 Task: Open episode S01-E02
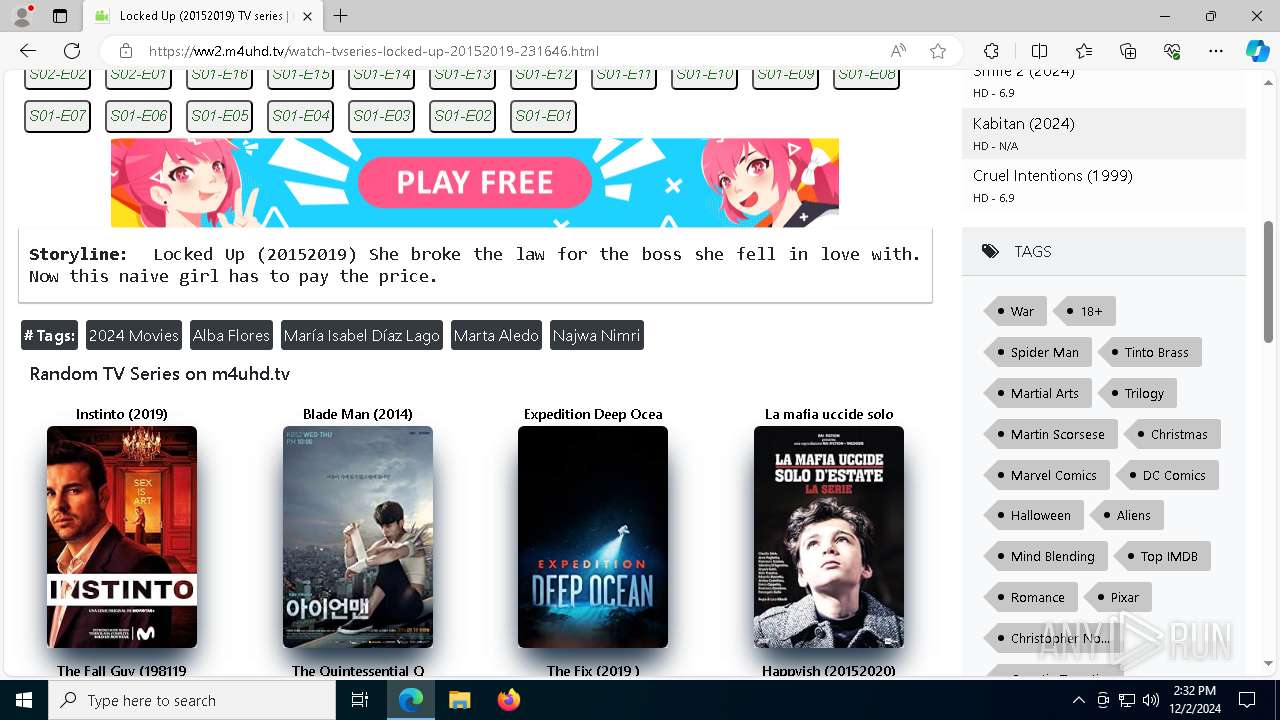pyautogui.click(x=462, y=116)
